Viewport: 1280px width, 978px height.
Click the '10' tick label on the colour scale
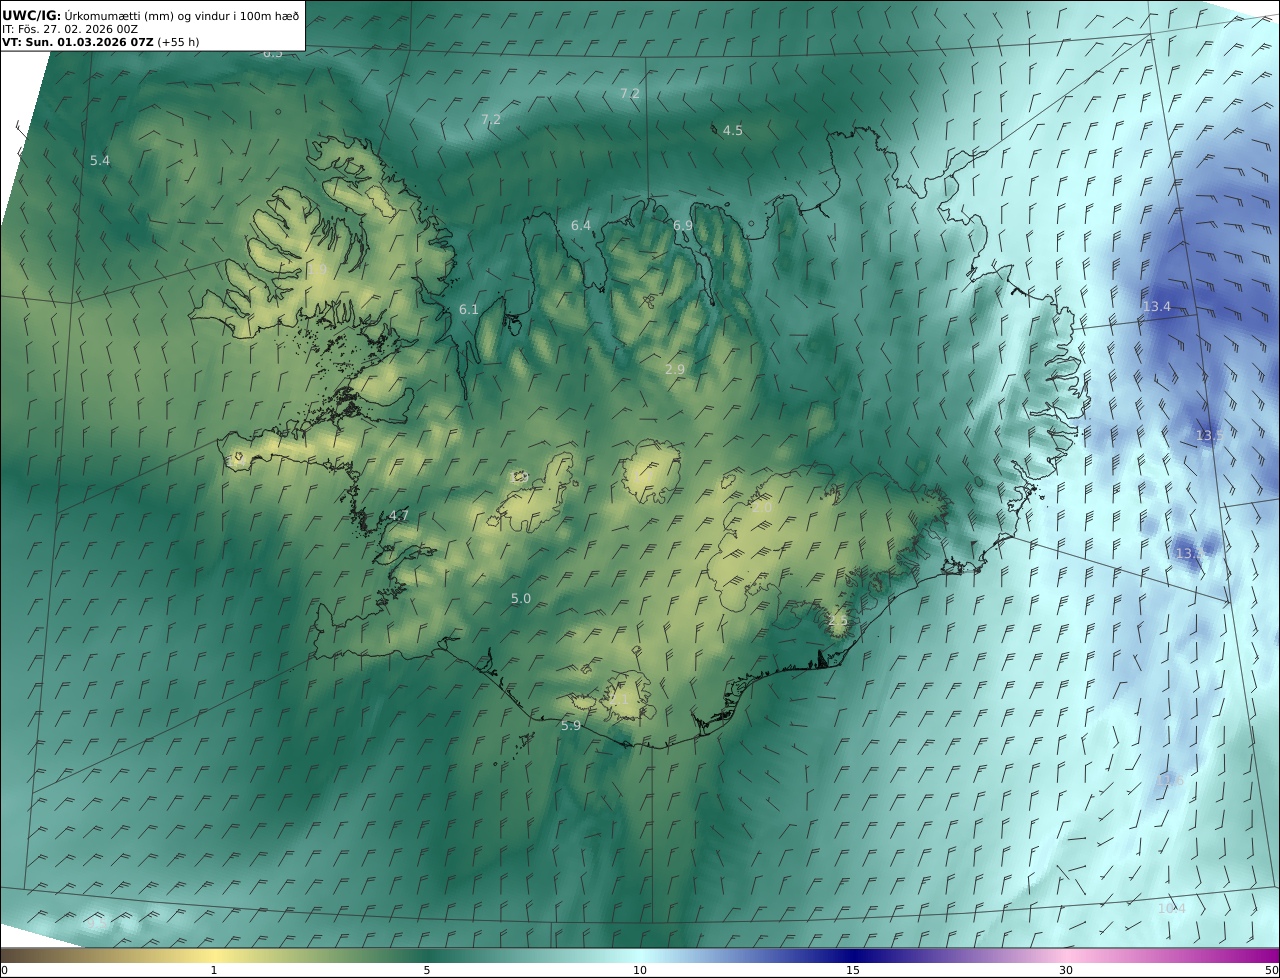coord(640,970)
